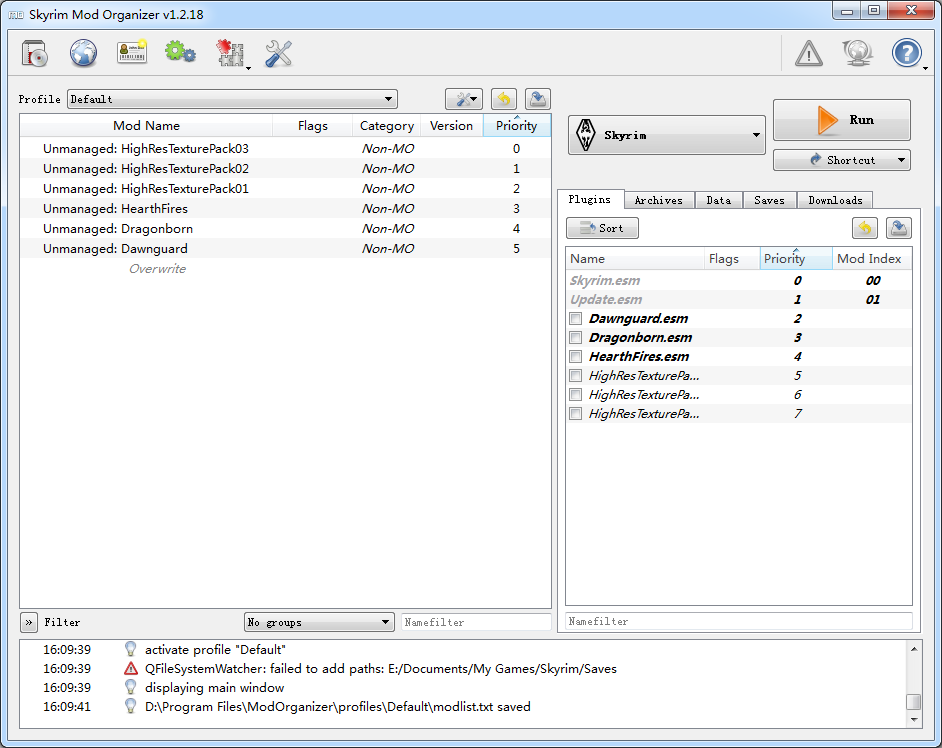Create plugin list backup icon
This screenshot has height=748, width=942.
click(x=898, y=228)
